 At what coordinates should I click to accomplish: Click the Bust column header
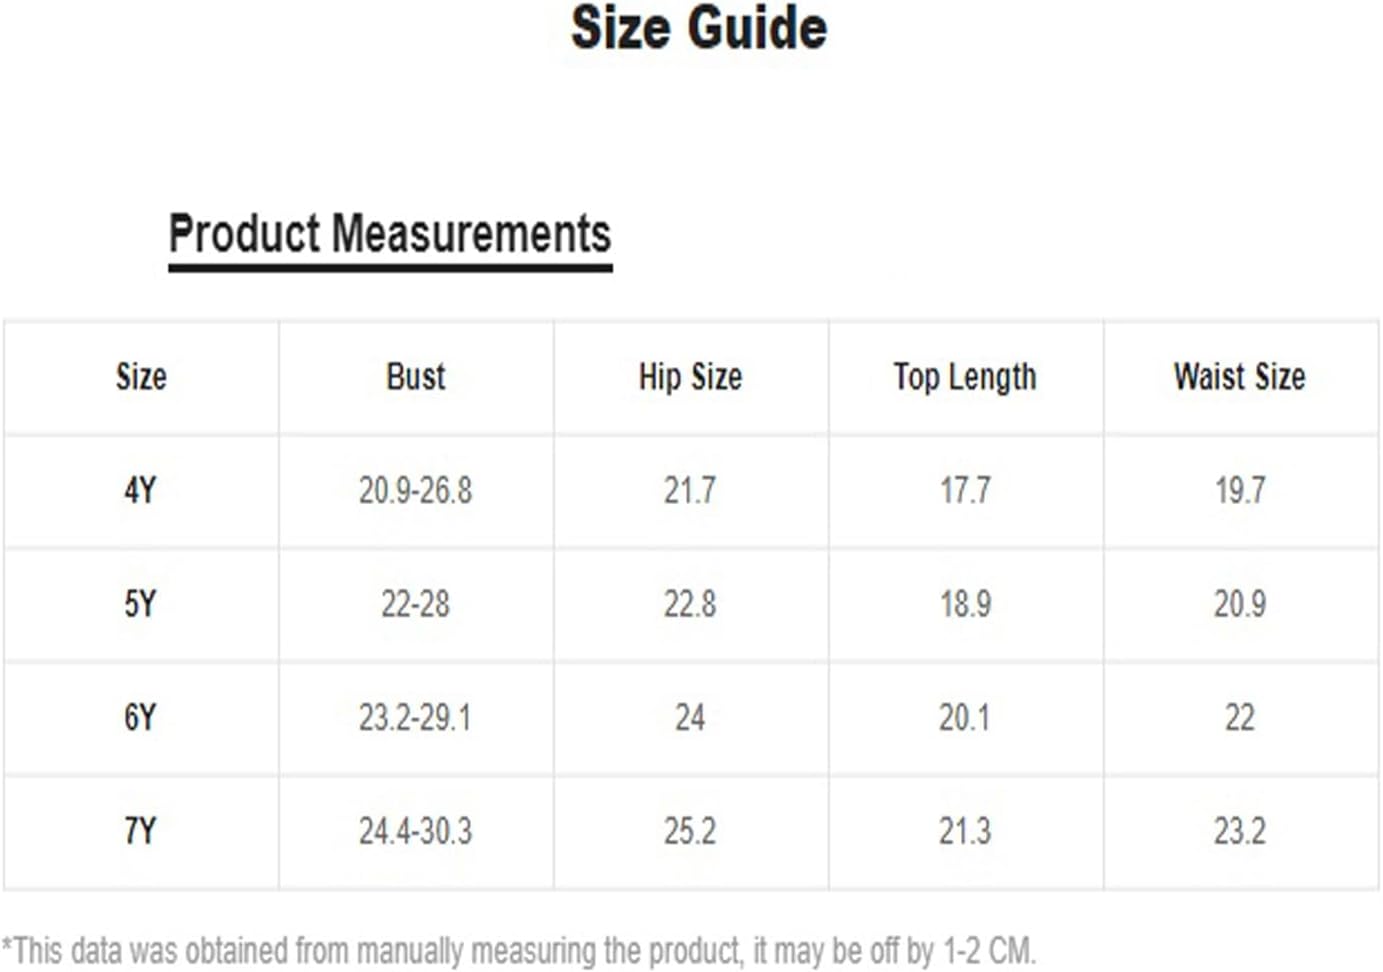point(415,377)
